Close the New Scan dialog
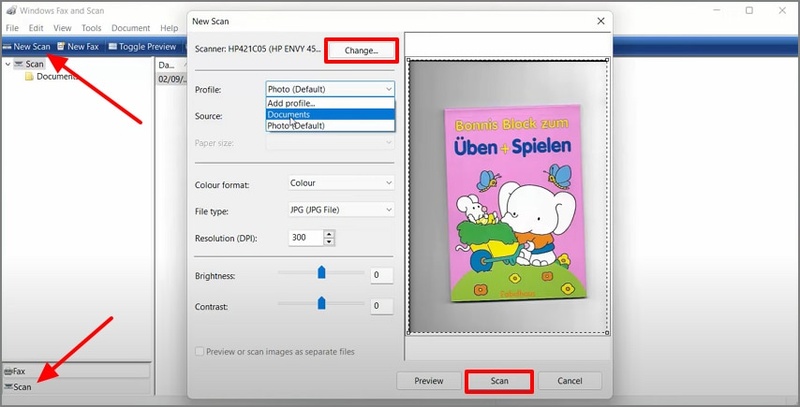Screen dimensions: 800x407 click(x=601, y=21)
